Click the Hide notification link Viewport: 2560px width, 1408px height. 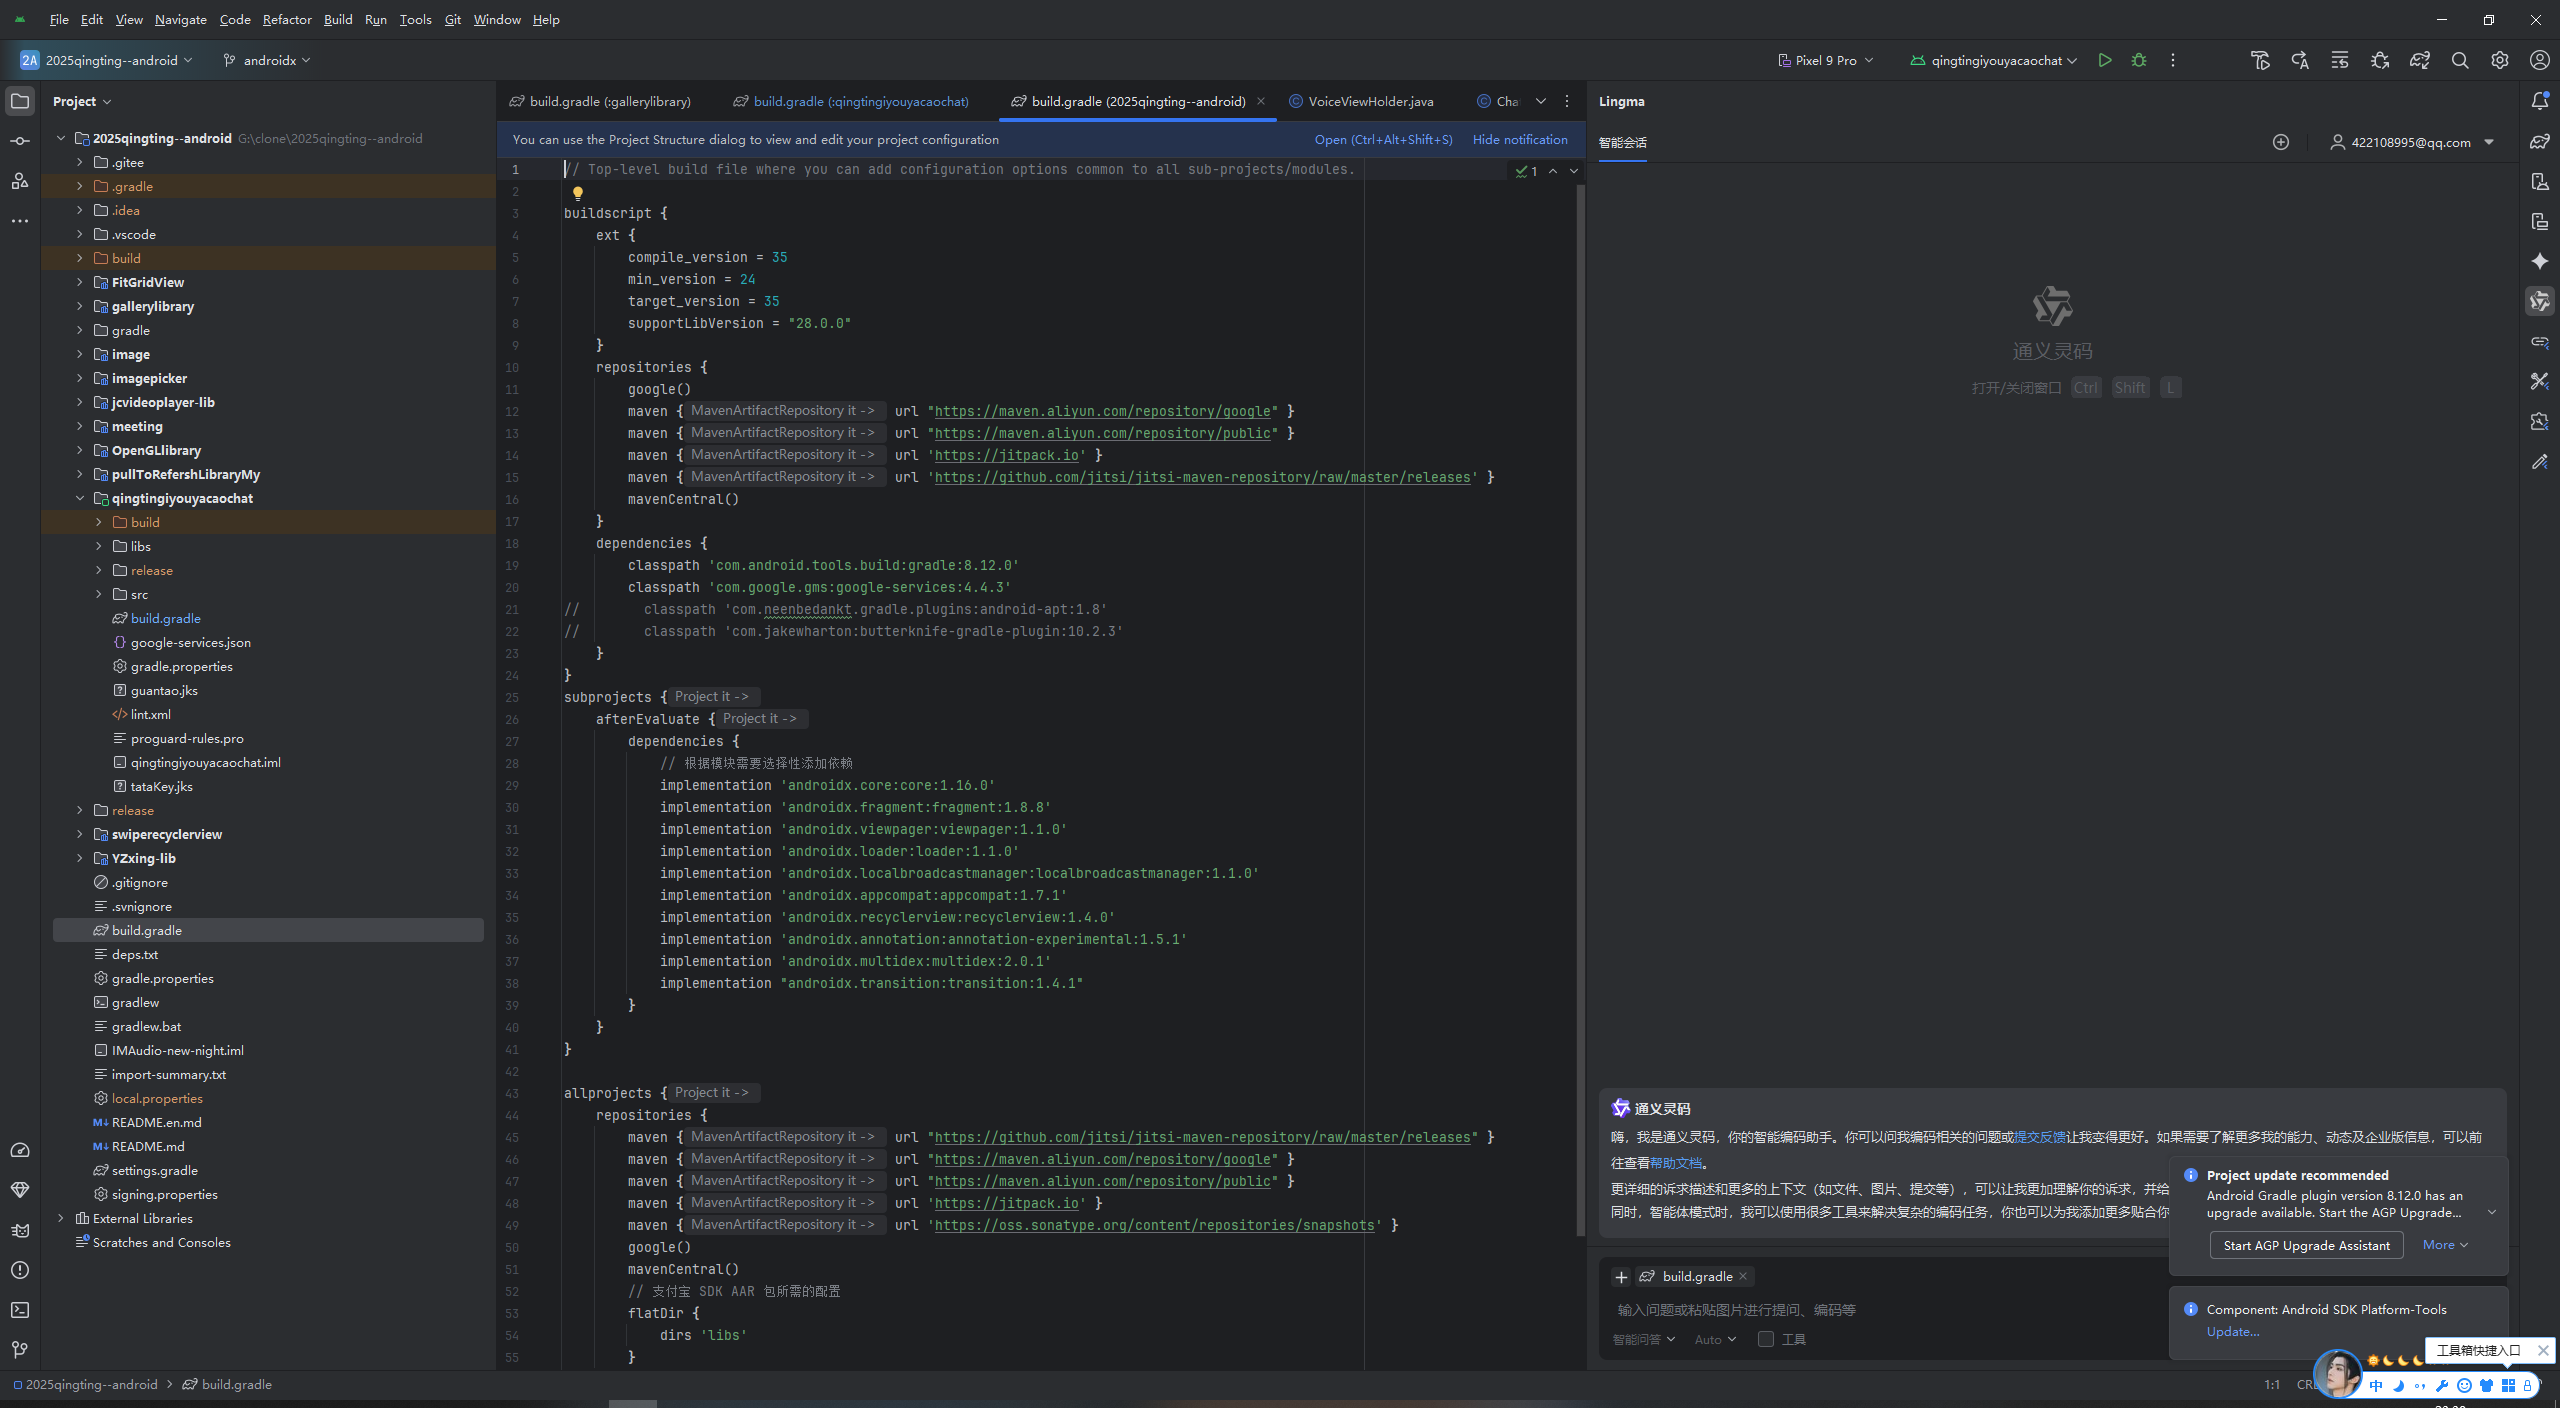click(x=1519, y=139)
